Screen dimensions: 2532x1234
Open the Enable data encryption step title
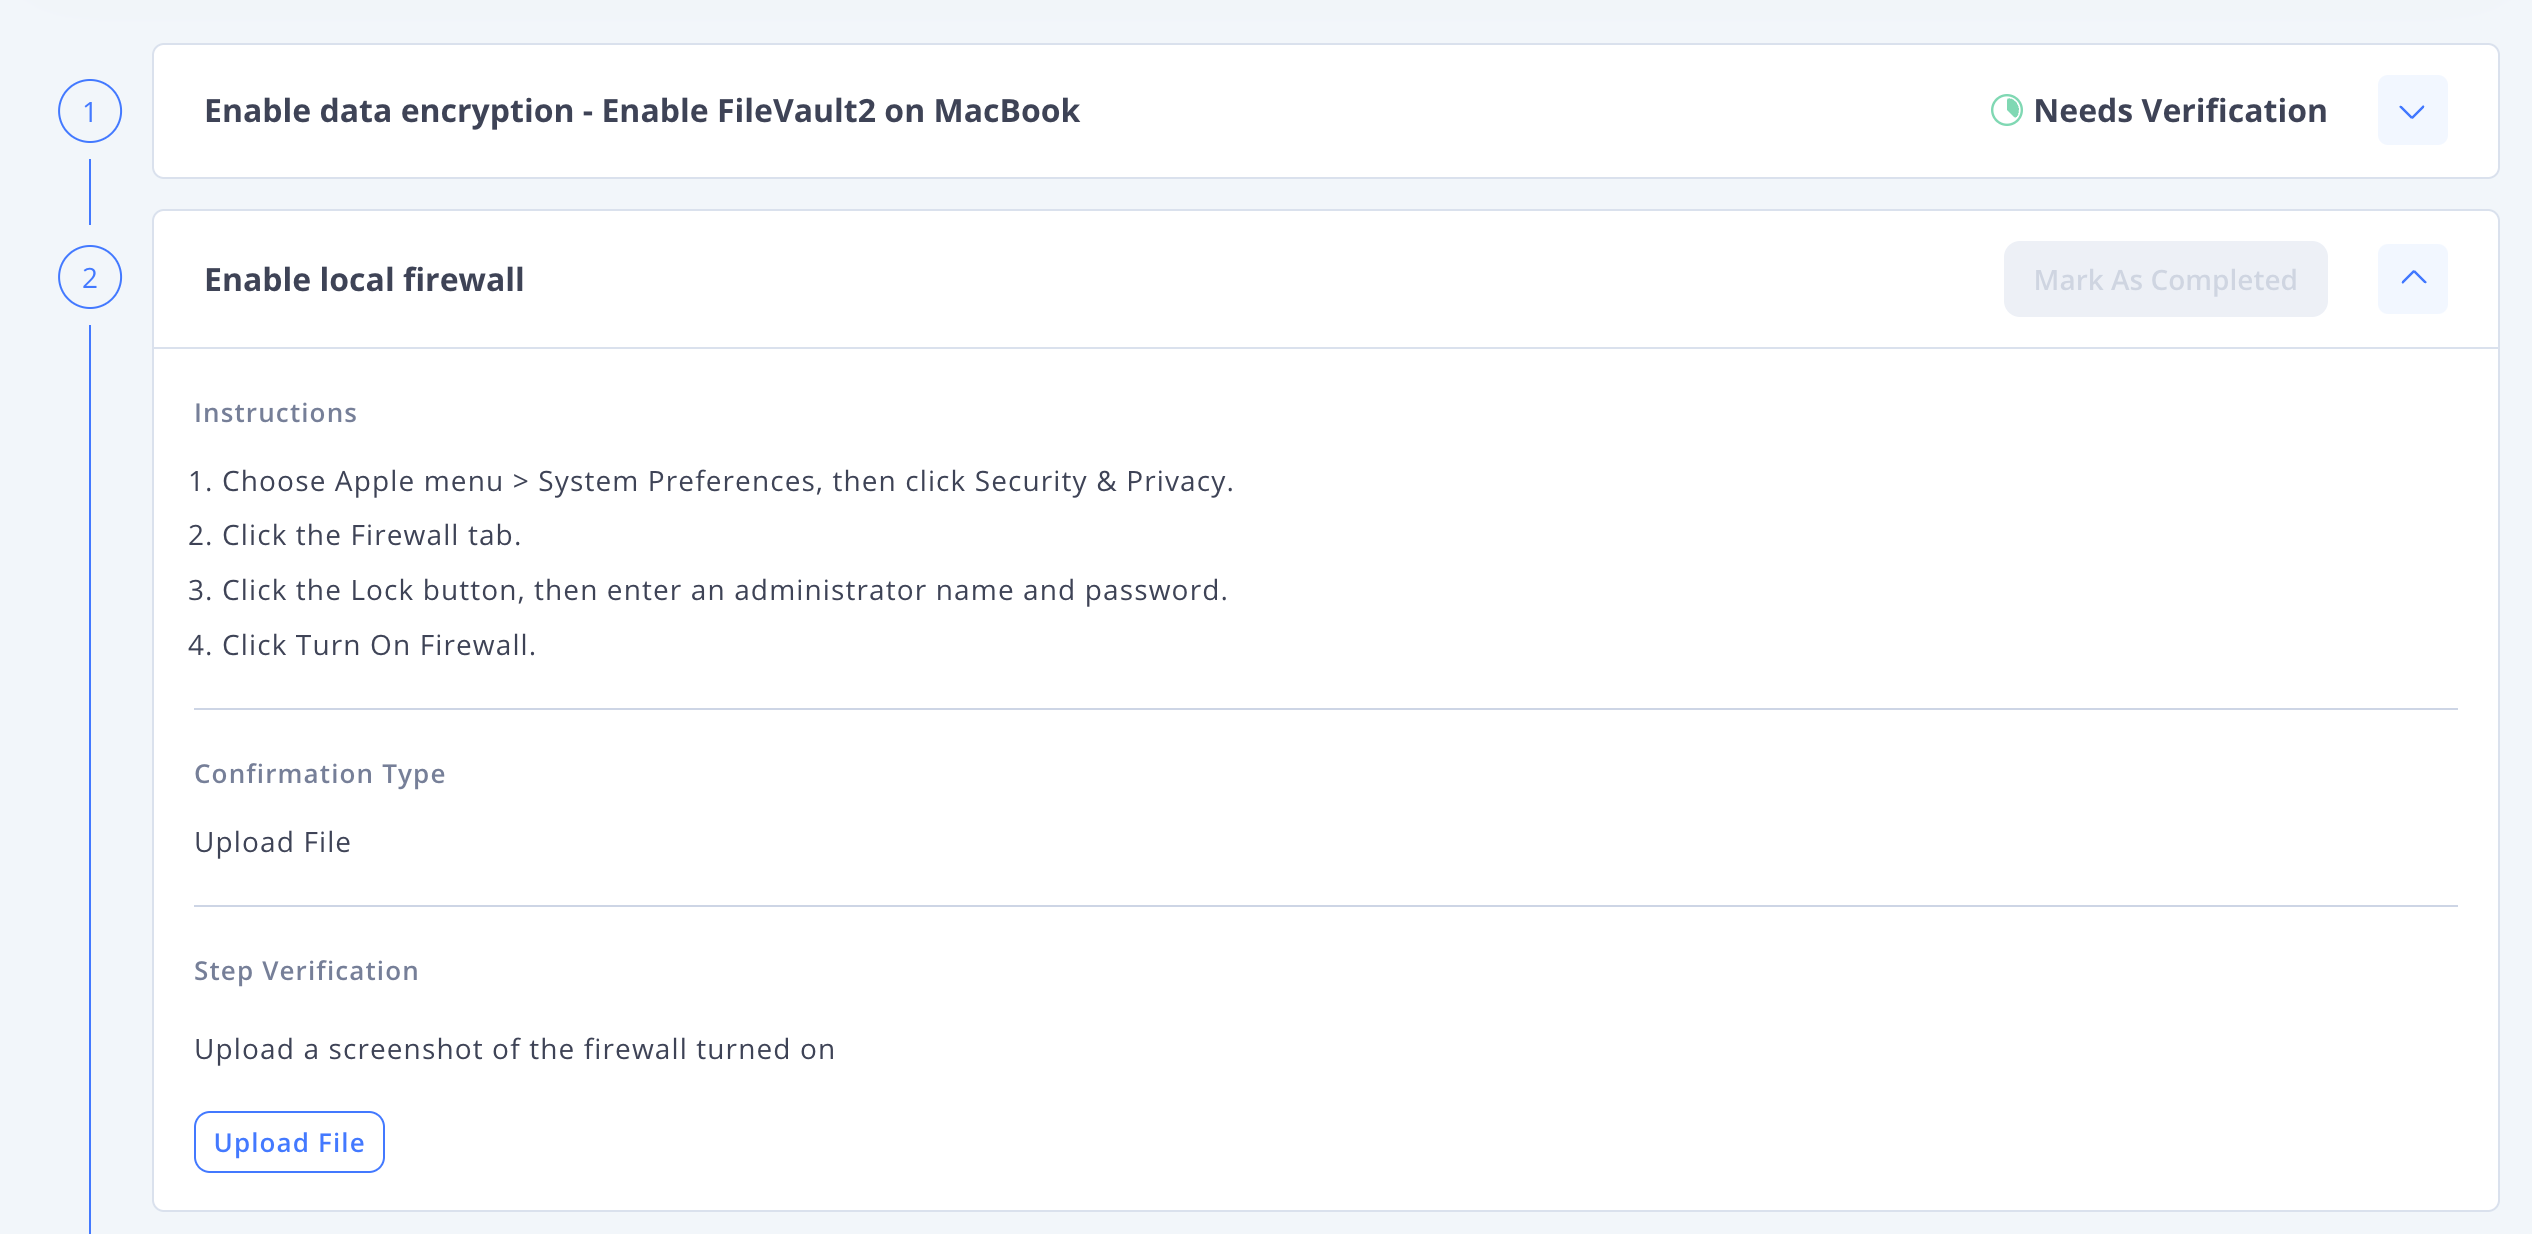(x=642, y=110)
